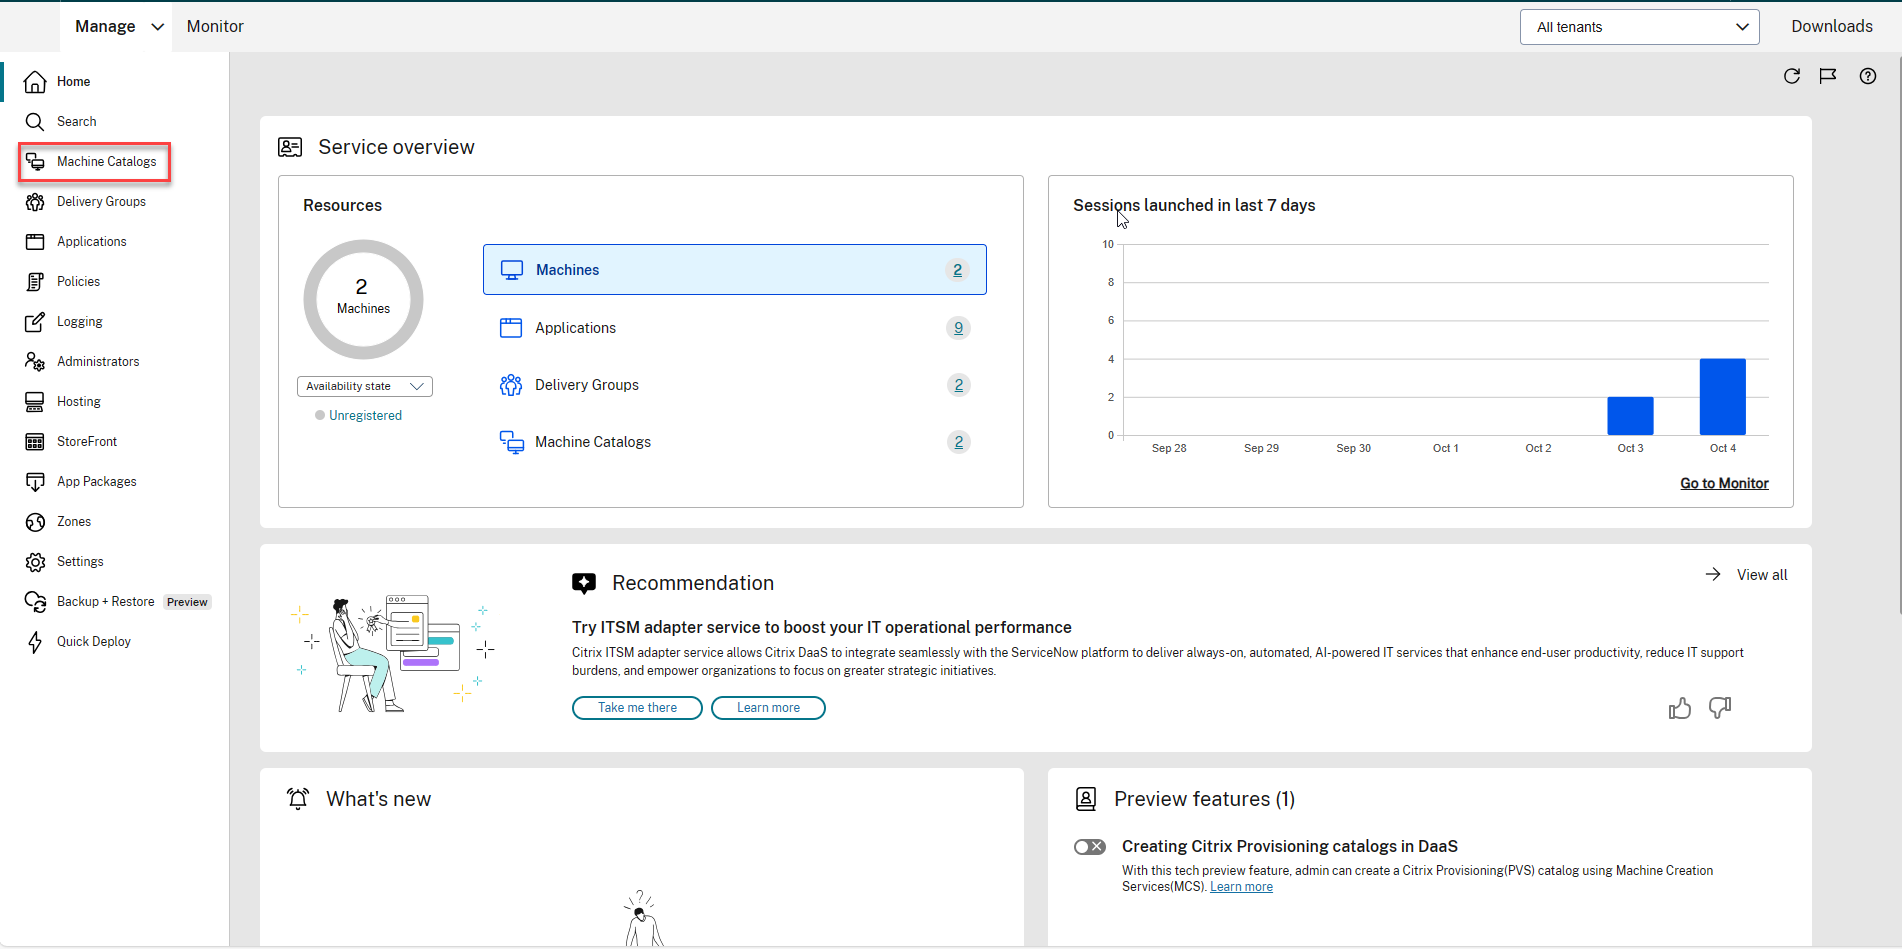
Task: Click the Oct 4 bar in sessions chart
Action: (1722, 397)
